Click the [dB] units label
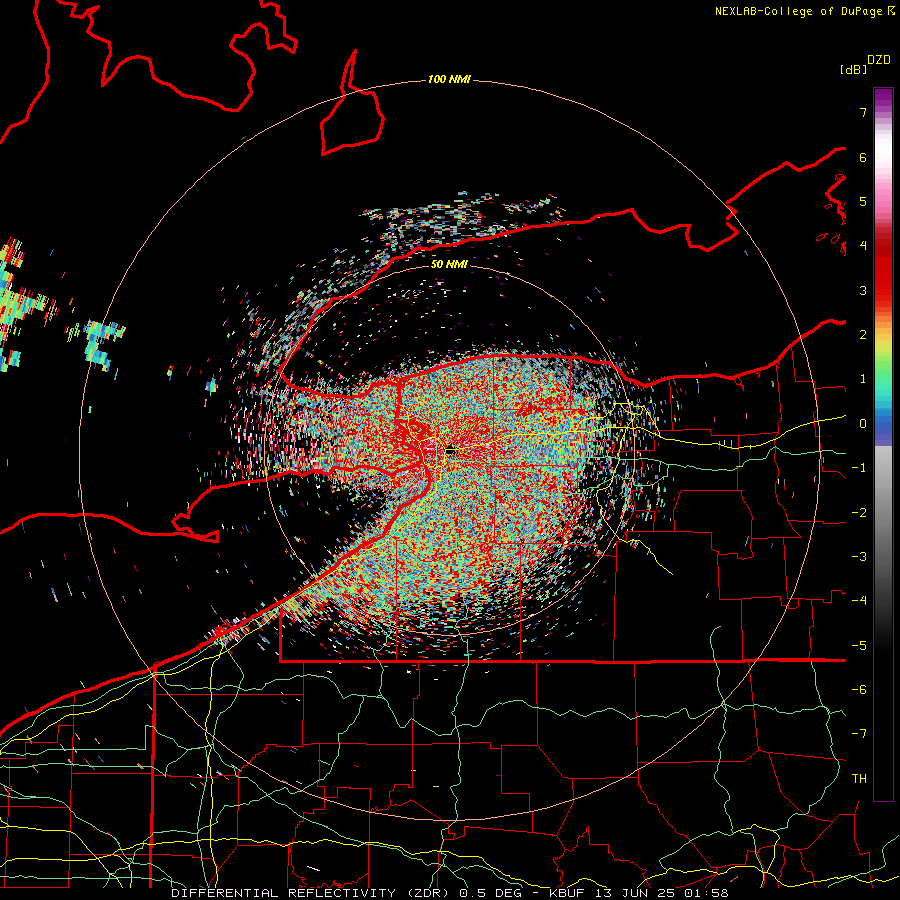This screenshot has height=900, width=900. [853, 70]
